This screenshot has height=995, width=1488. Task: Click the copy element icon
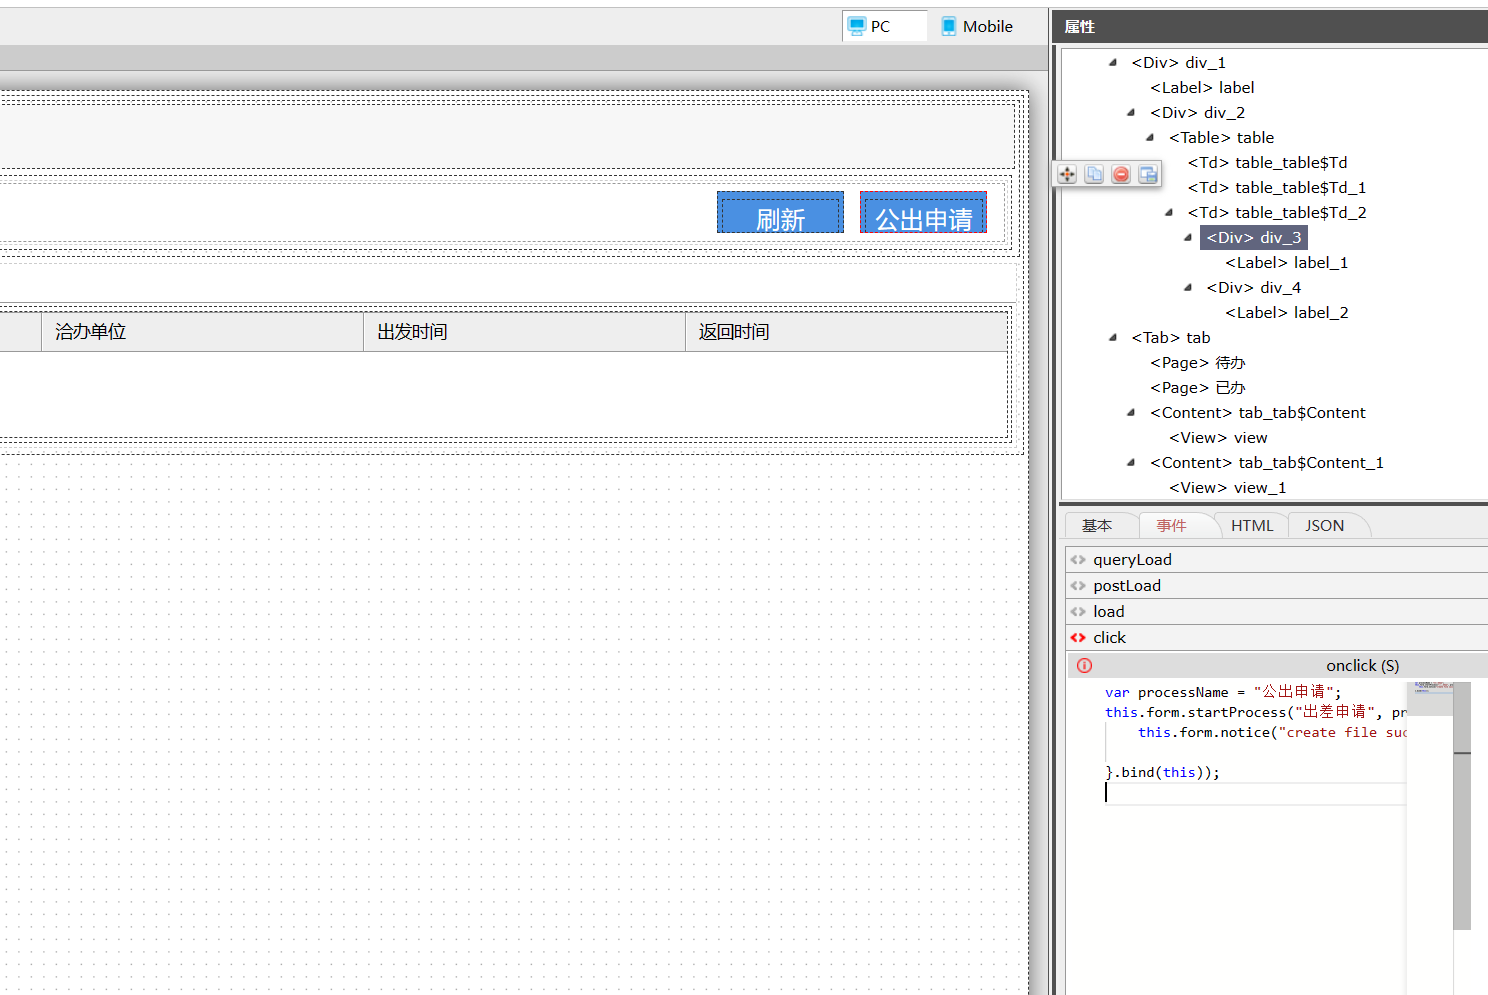[x=1094, y=174]
